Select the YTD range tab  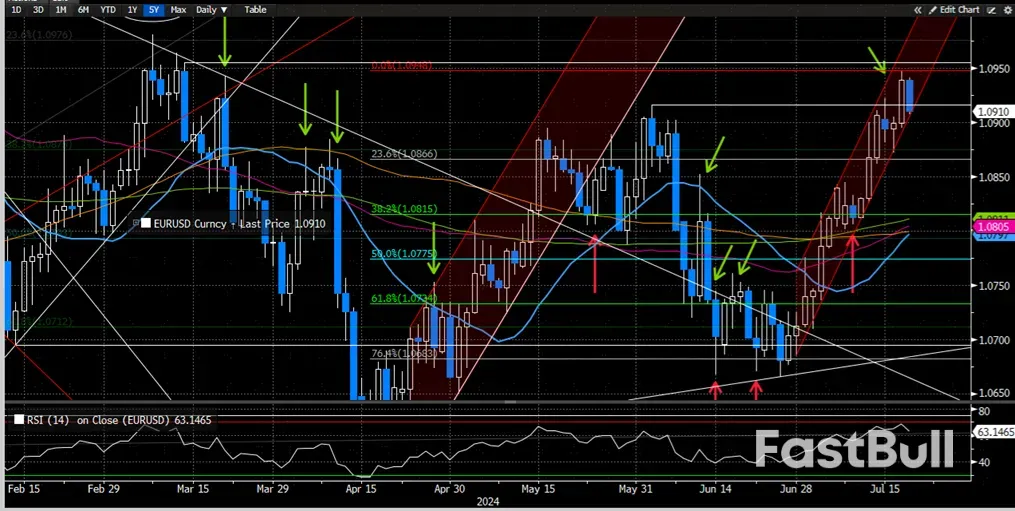coord(107,9)
